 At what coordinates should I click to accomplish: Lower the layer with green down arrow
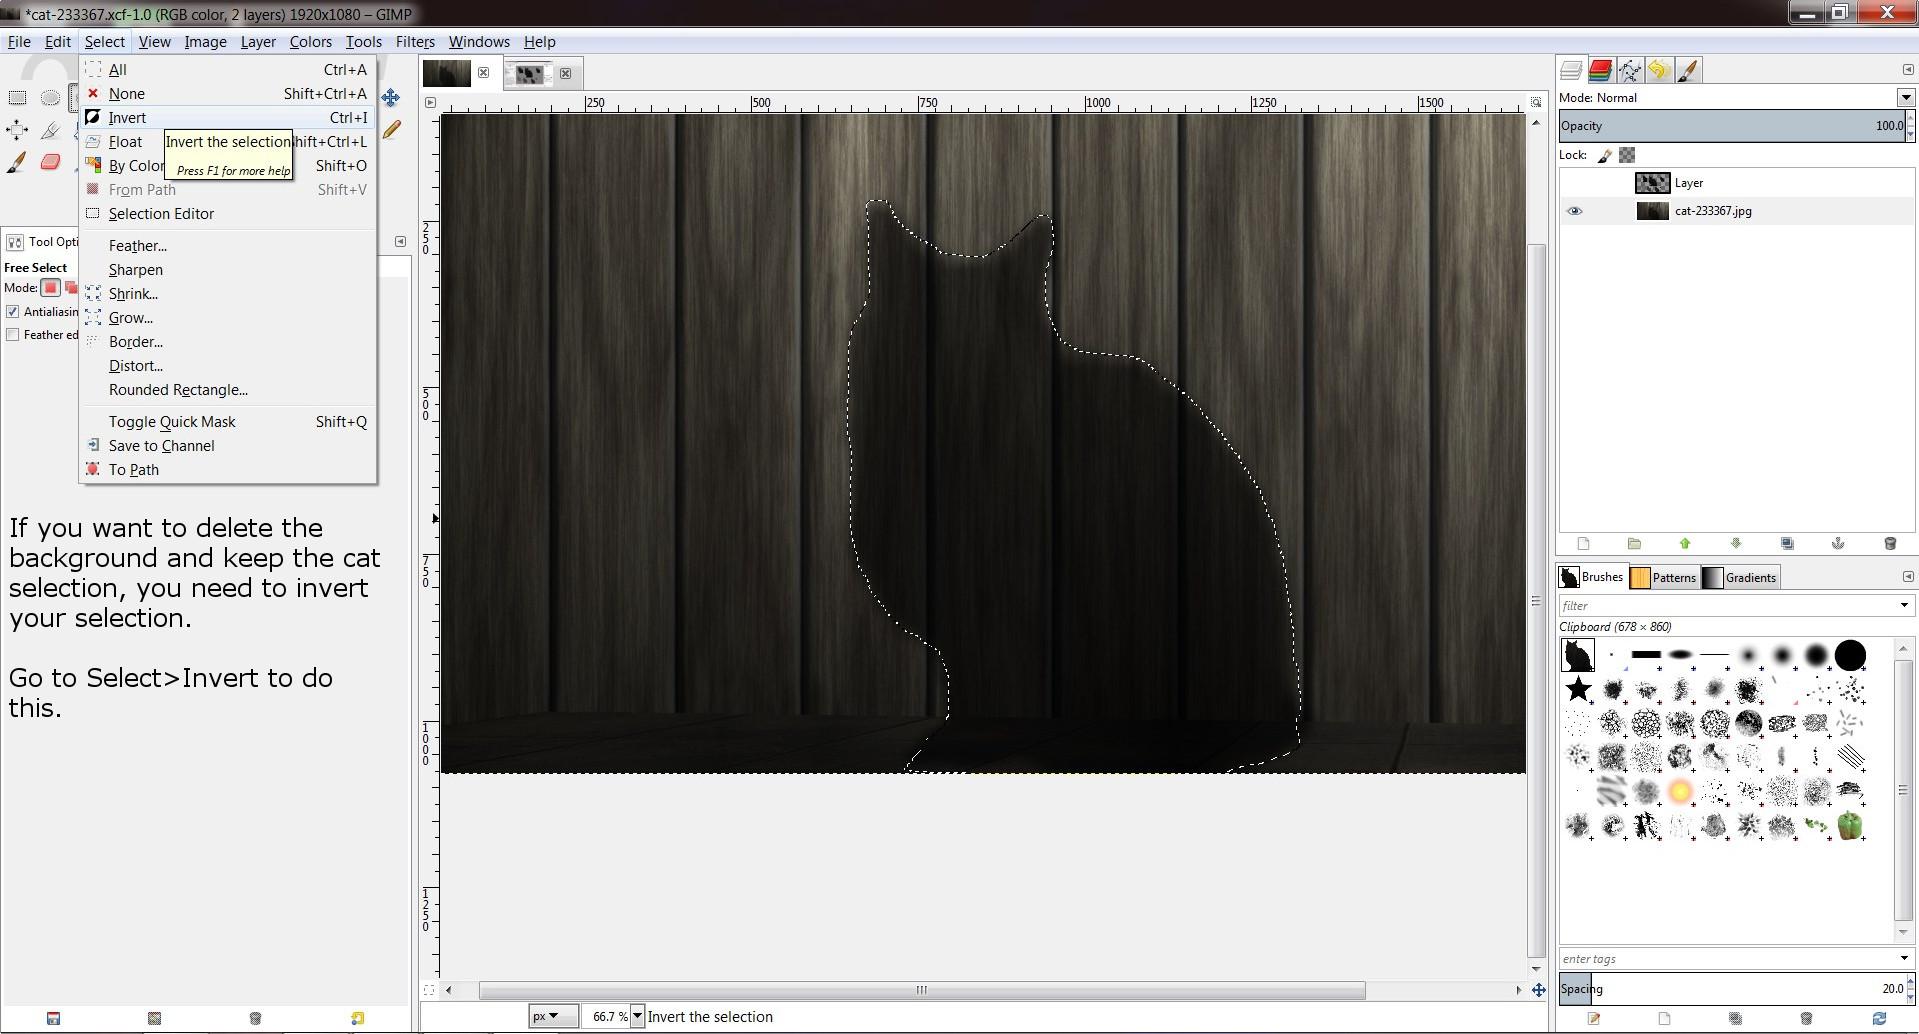coord(1736,544)
